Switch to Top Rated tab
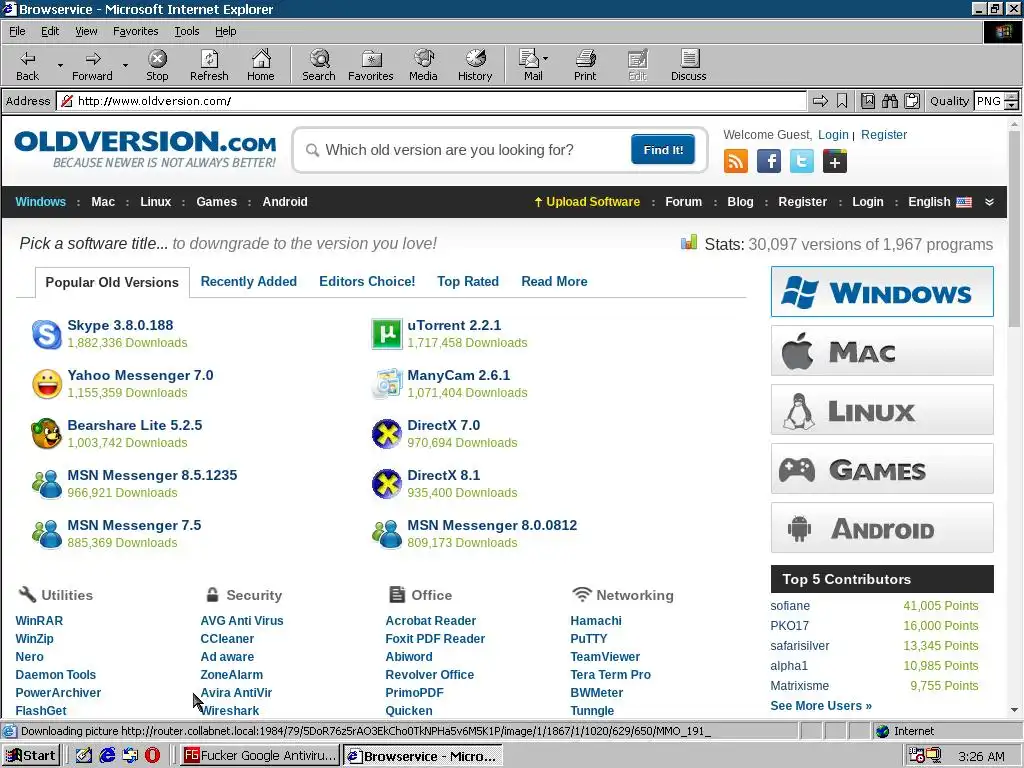 (468, 281)
